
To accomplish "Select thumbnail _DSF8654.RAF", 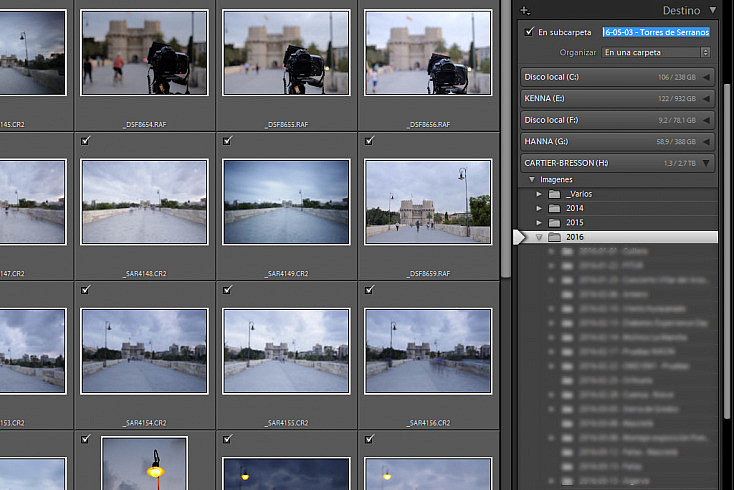I will tap(144, 52).
